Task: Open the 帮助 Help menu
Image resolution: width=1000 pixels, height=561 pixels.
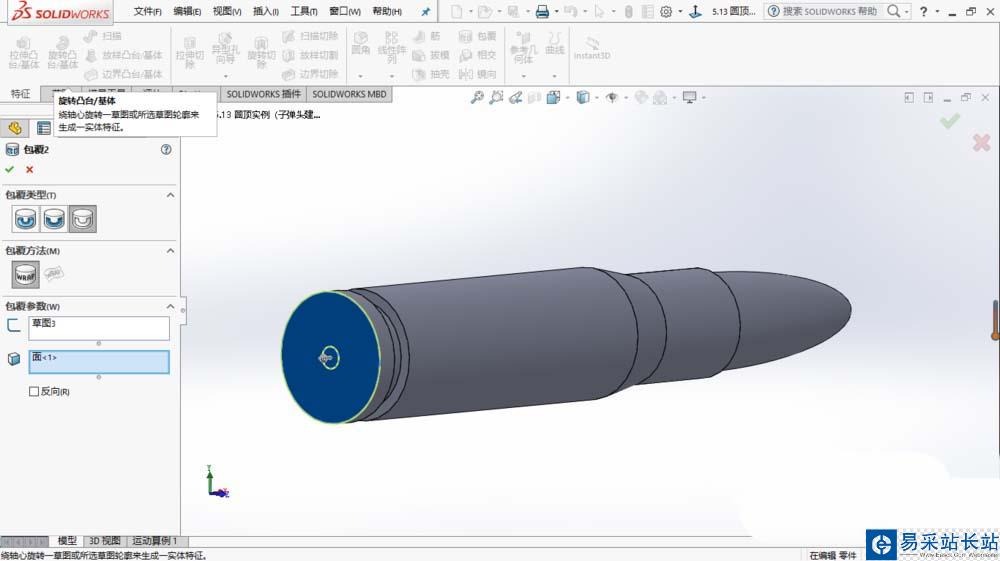Action: (386, 11)
